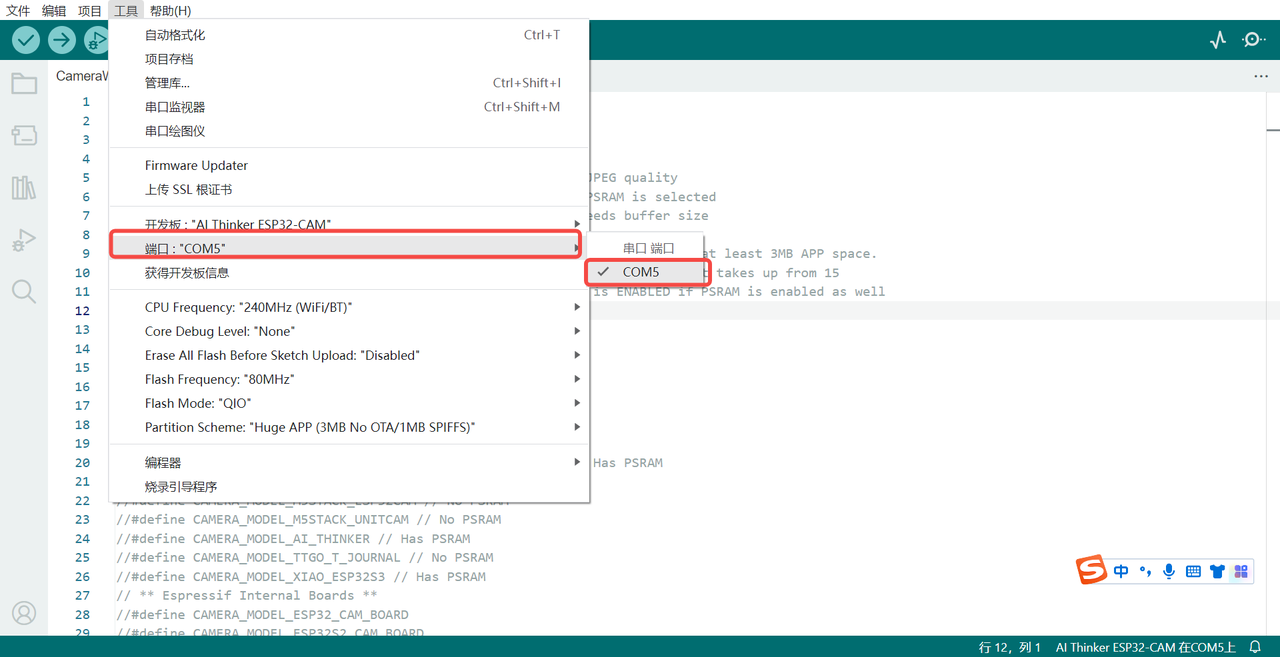Open the Sketchbook folder sidebar icon
This screenshot has height=657, width=1280.
coord(24,83)
